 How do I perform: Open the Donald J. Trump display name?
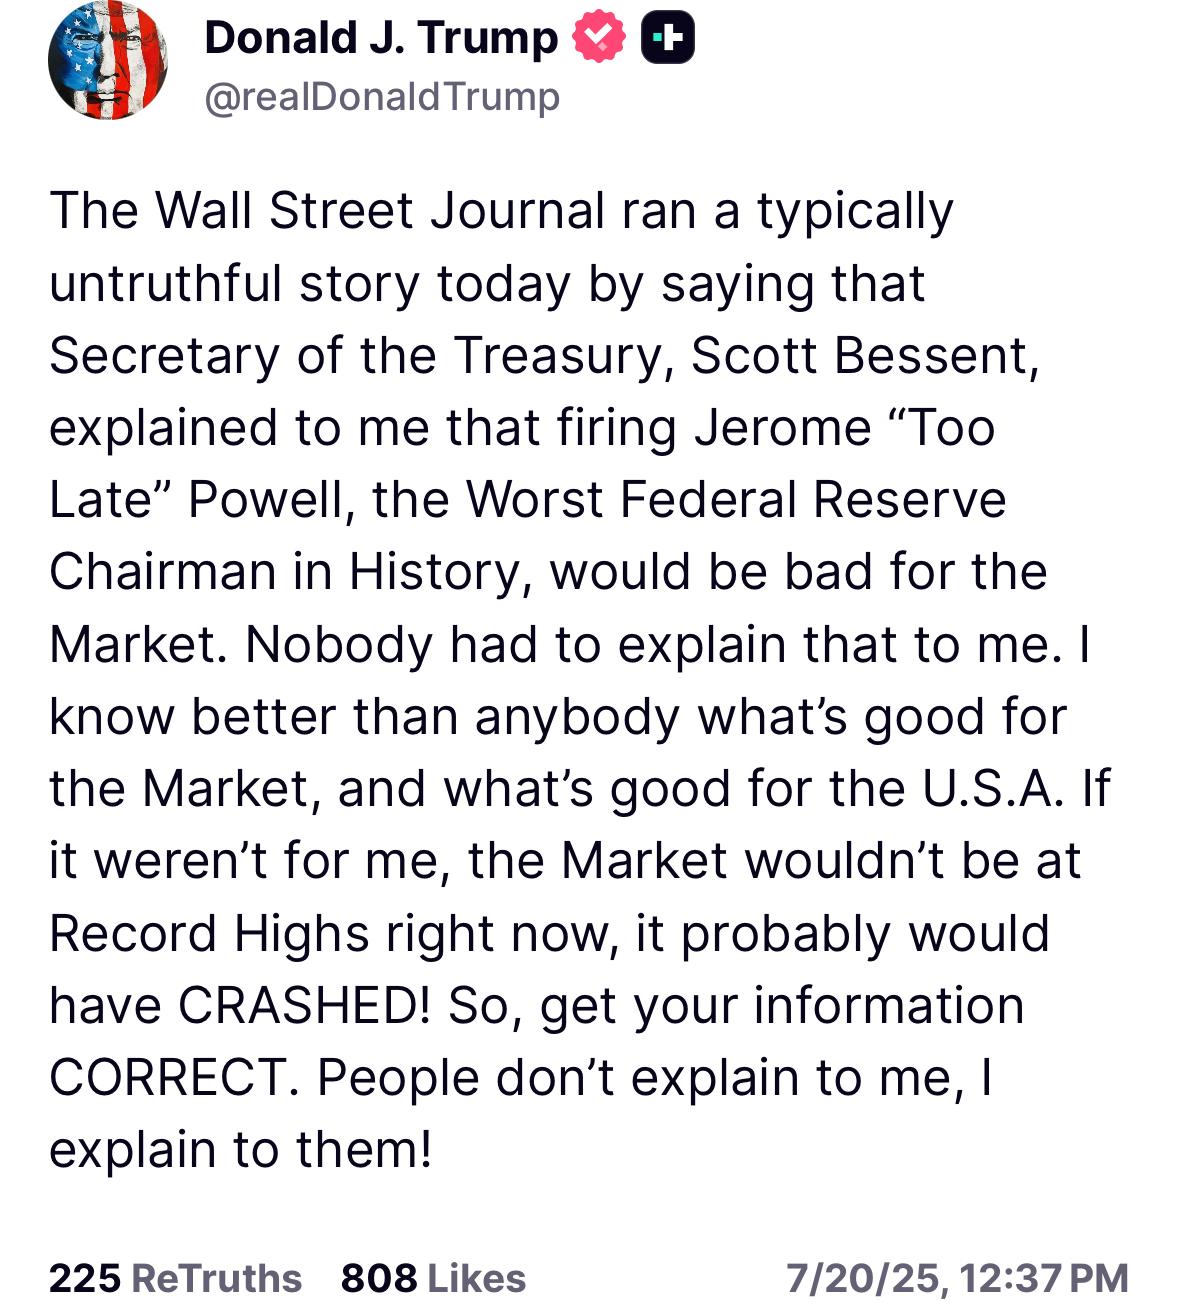381,38
